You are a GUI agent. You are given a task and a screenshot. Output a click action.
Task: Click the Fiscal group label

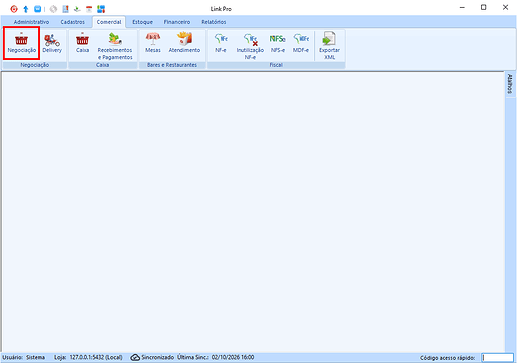pyautogui.click(x=276, y=65)
